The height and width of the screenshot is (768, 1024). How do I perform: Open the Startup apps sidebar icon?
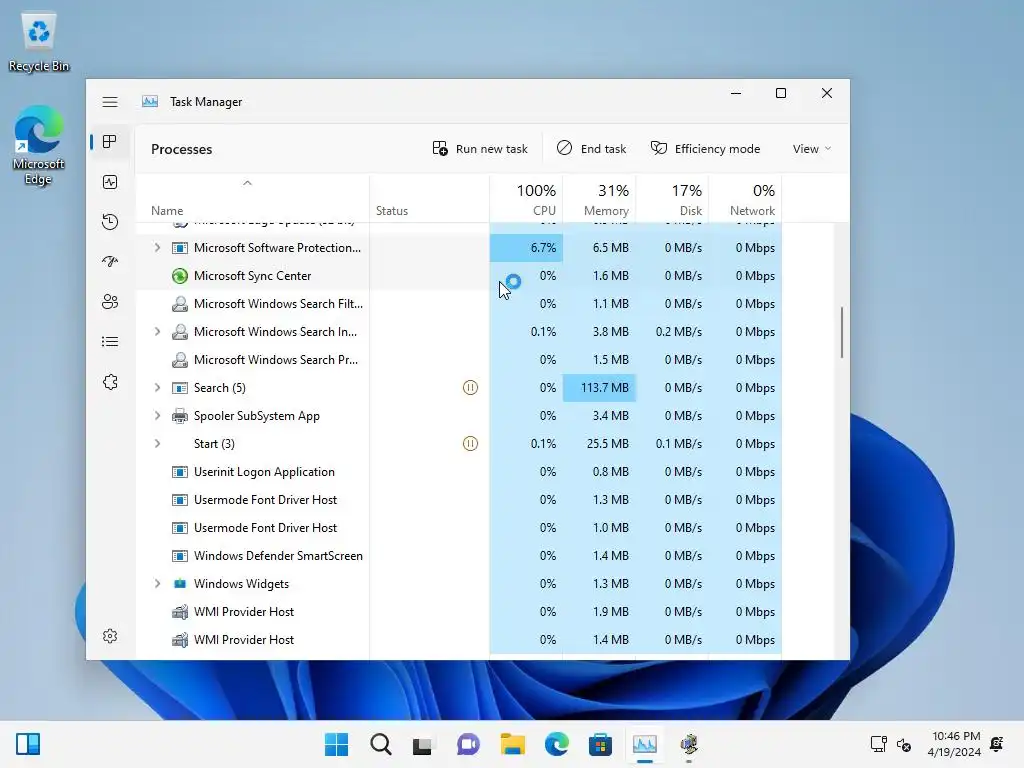[110, 262]
